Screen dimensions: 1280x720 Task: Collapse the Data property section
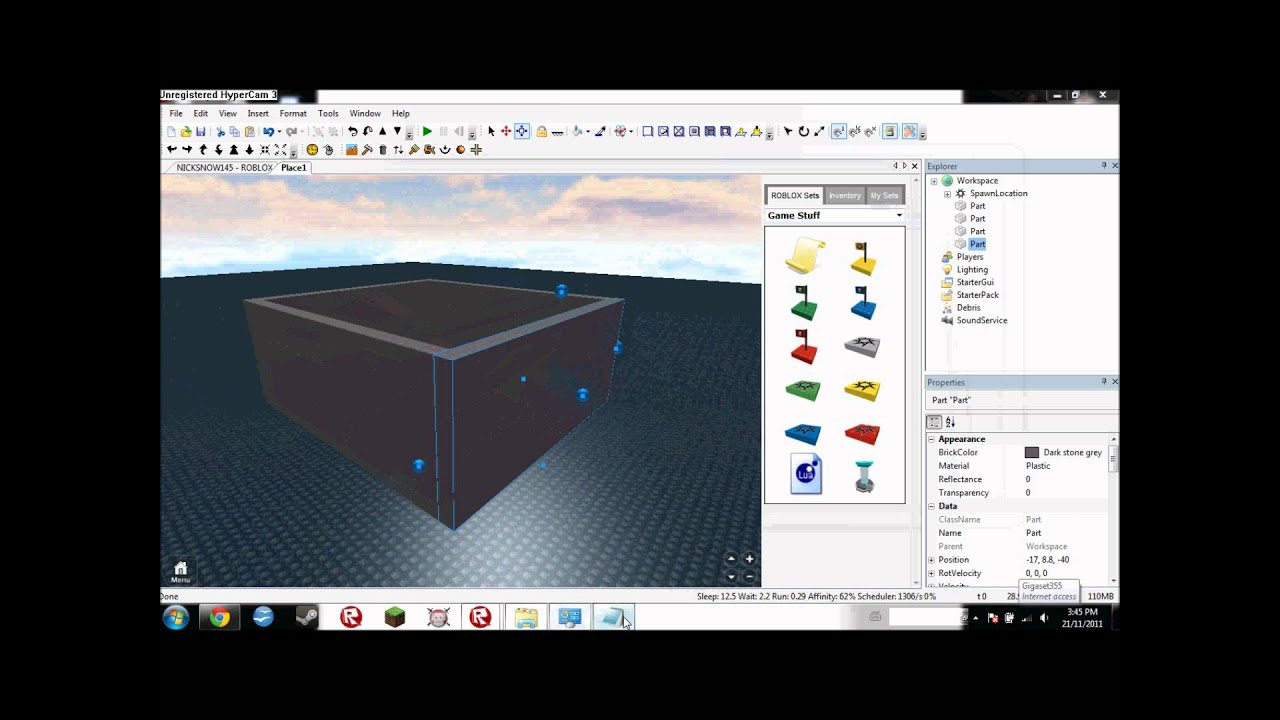(932, 506)
